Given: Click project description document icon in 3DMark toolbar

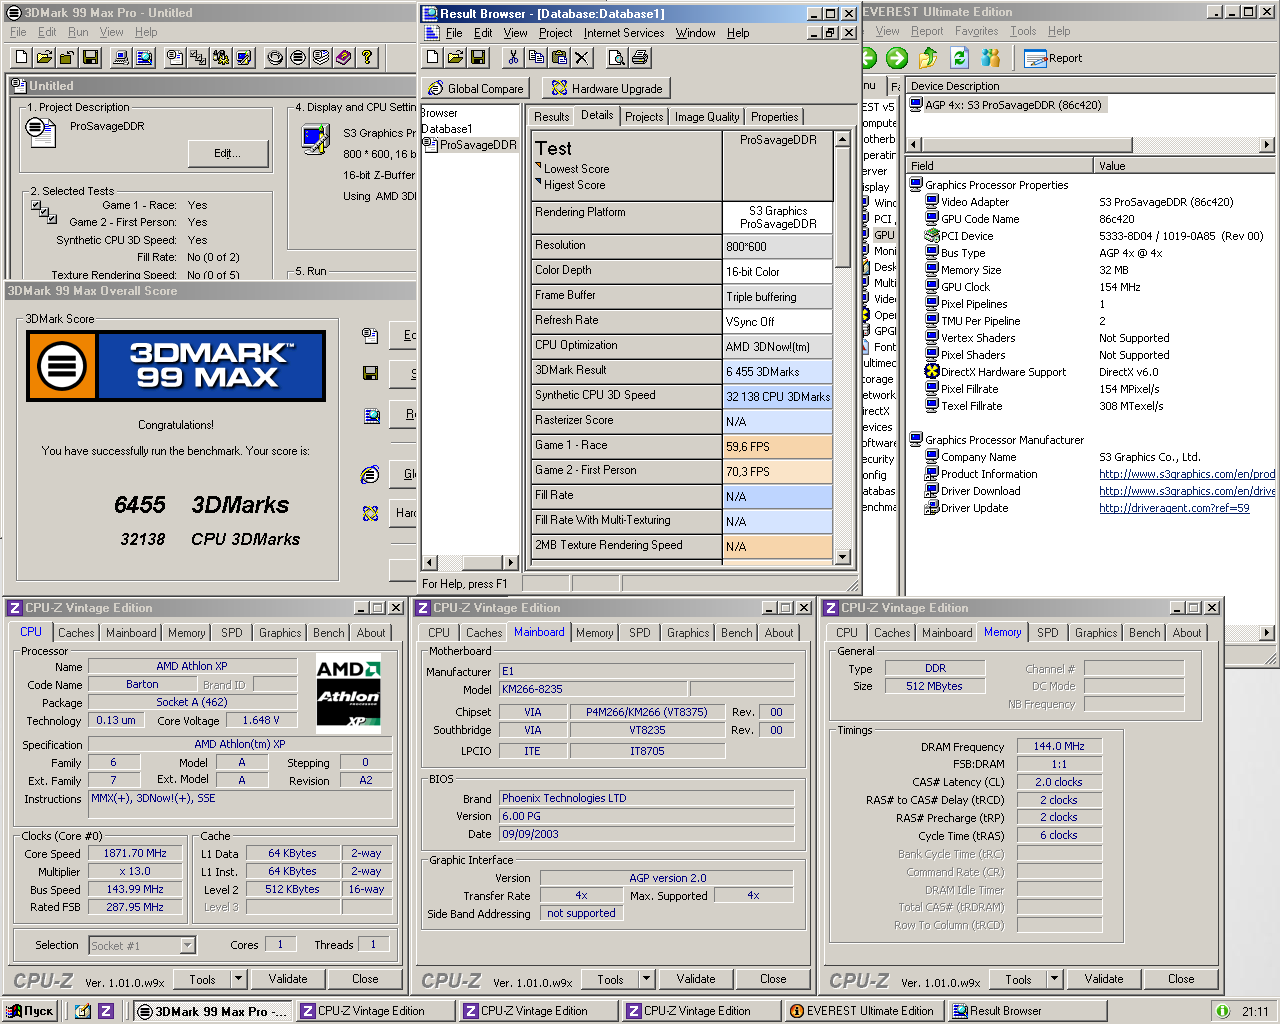Looking at the screenshot, I should click(x=175, y=58).
